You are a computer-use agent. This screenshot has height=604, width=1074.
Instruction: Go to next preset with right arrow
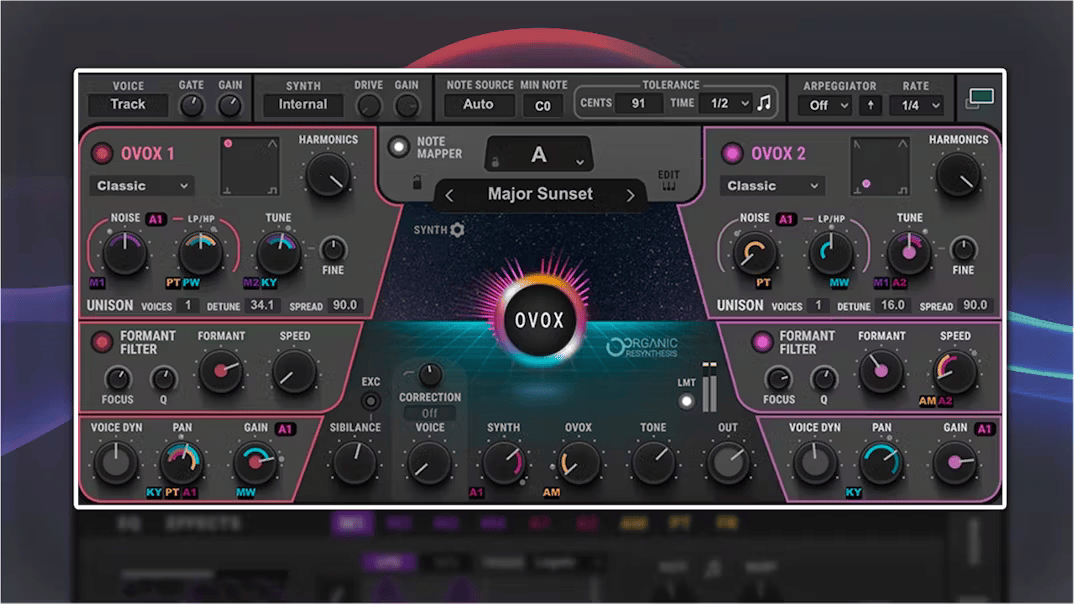[630, 195]
